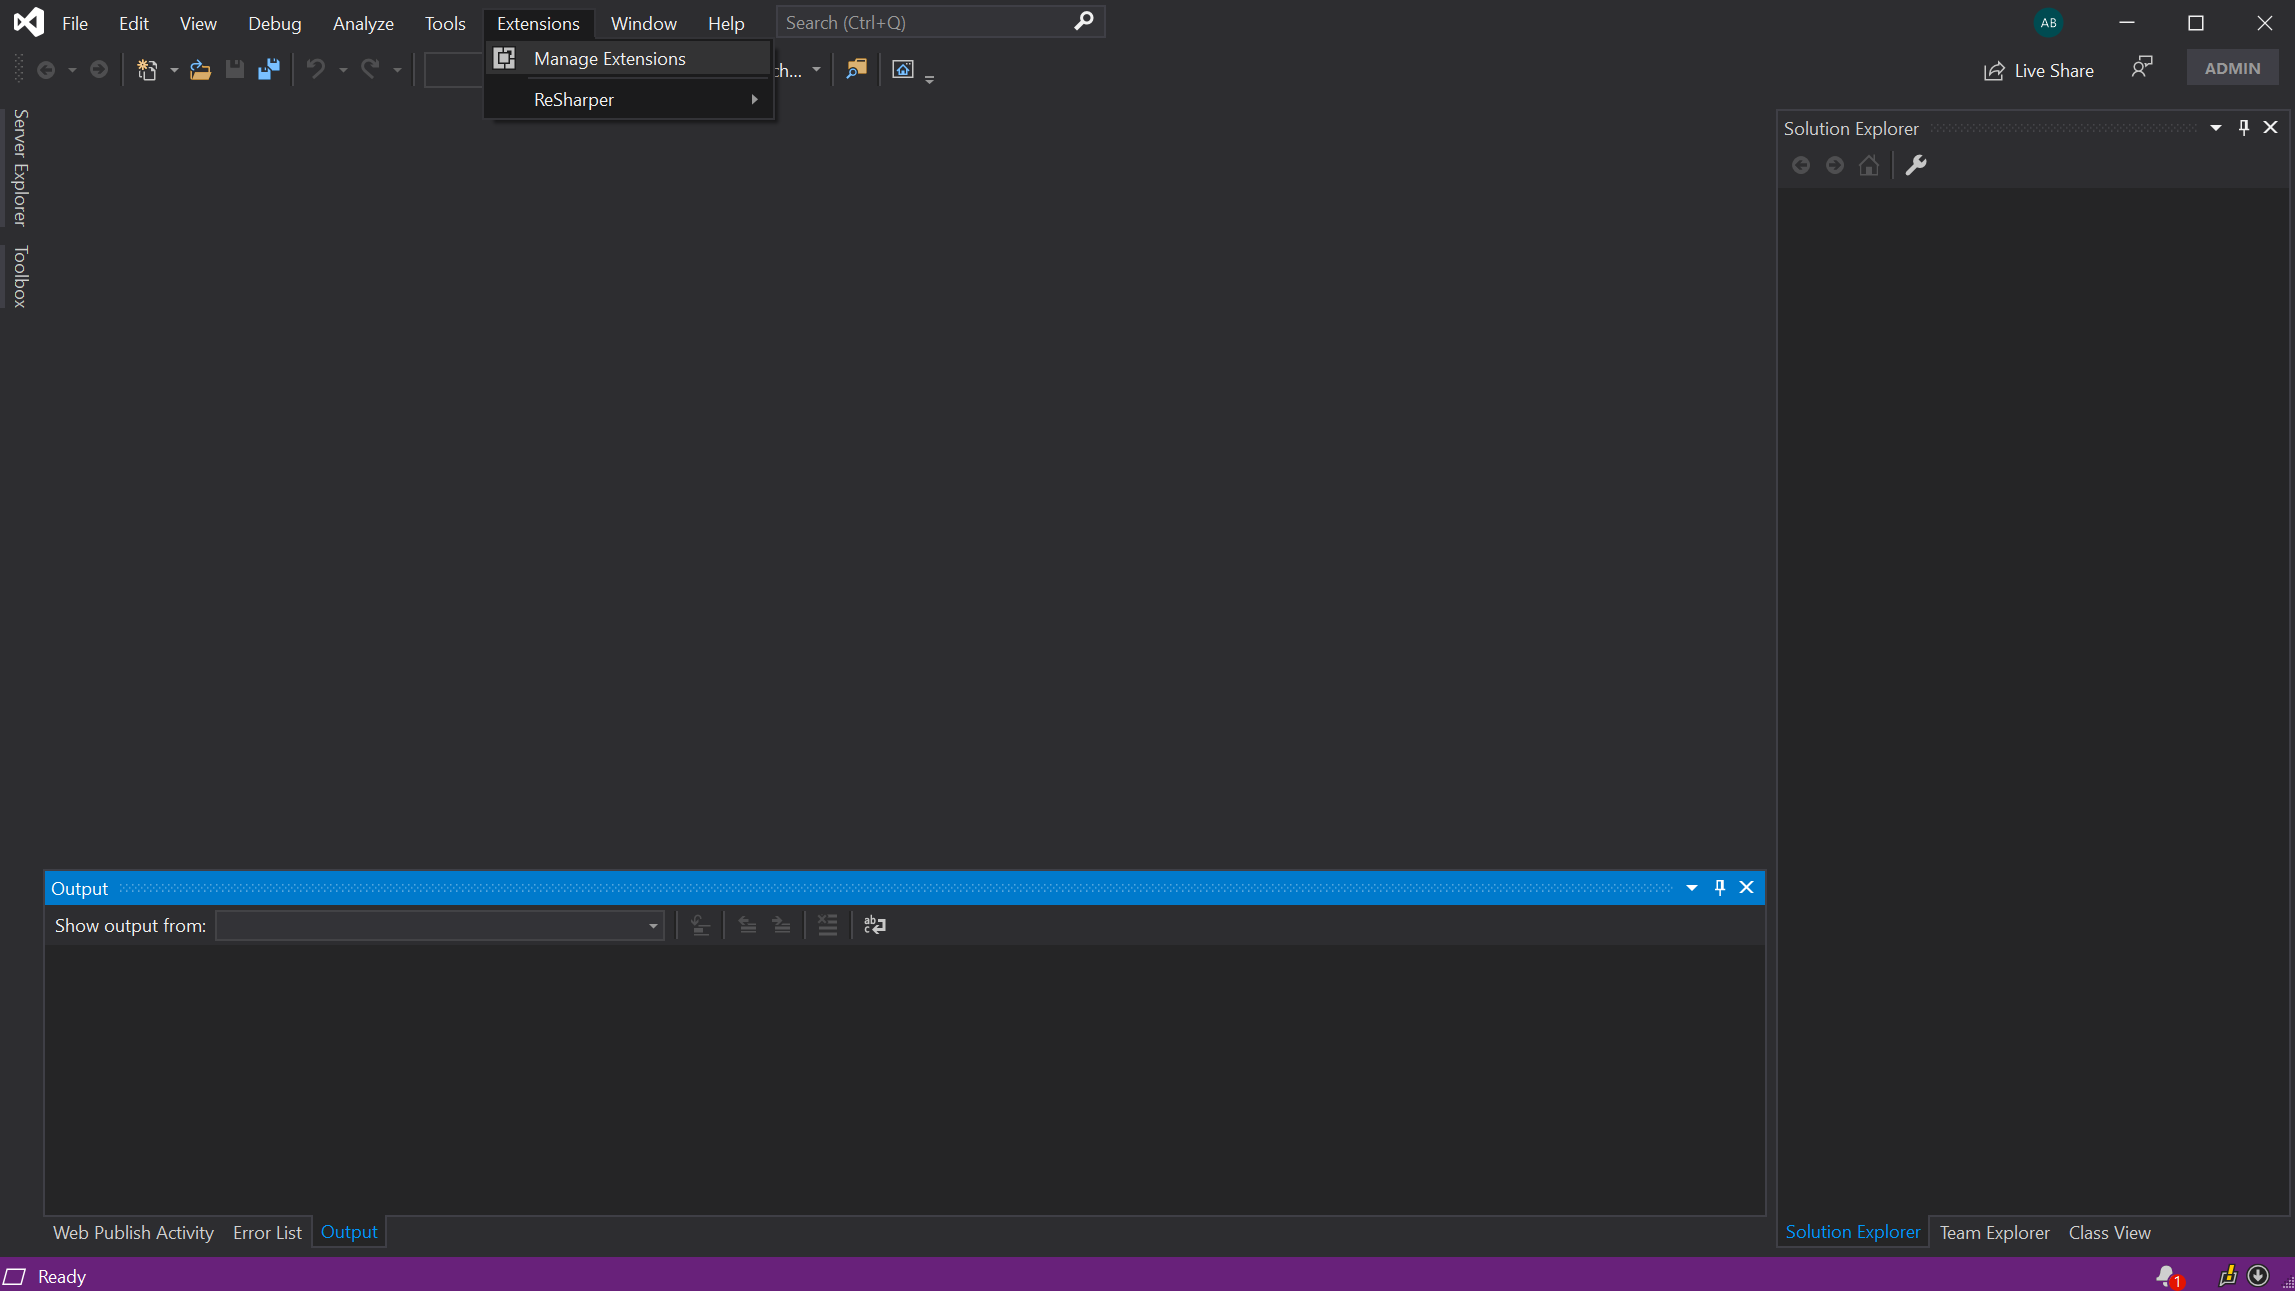The image size is (2295, 1291).
Task: Open toolbar overflow options arrow
Action: pos(930,78)
